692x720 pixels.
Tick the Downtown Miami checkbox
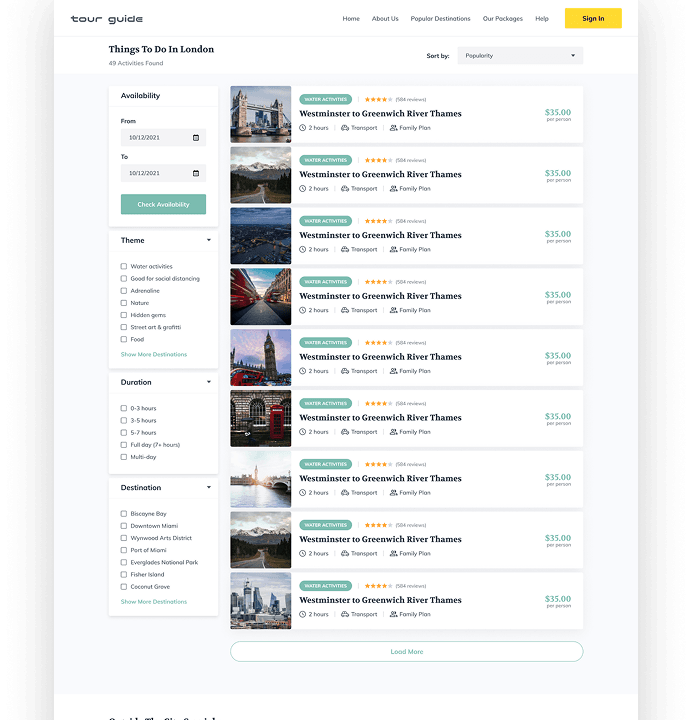tap(124, 526)
